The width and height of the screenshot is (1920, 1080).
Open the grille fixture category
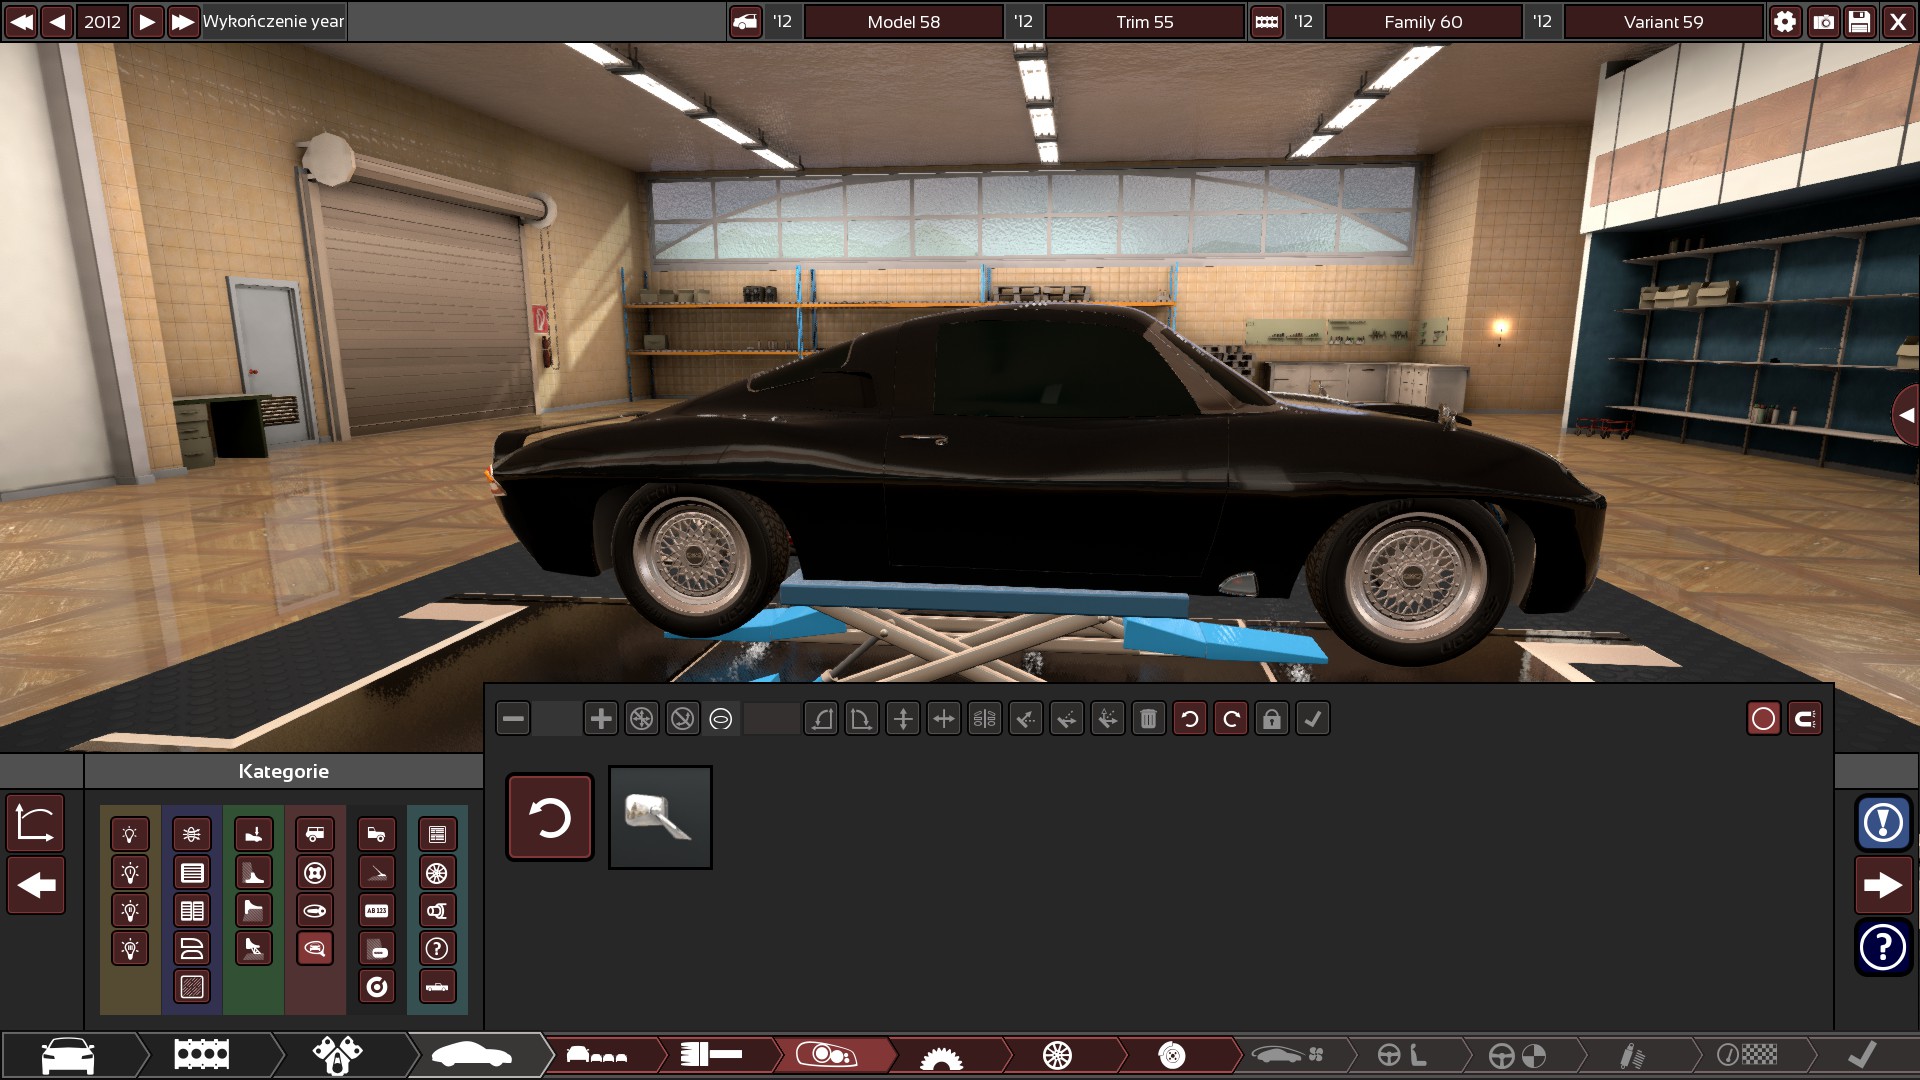pos(192,872)
